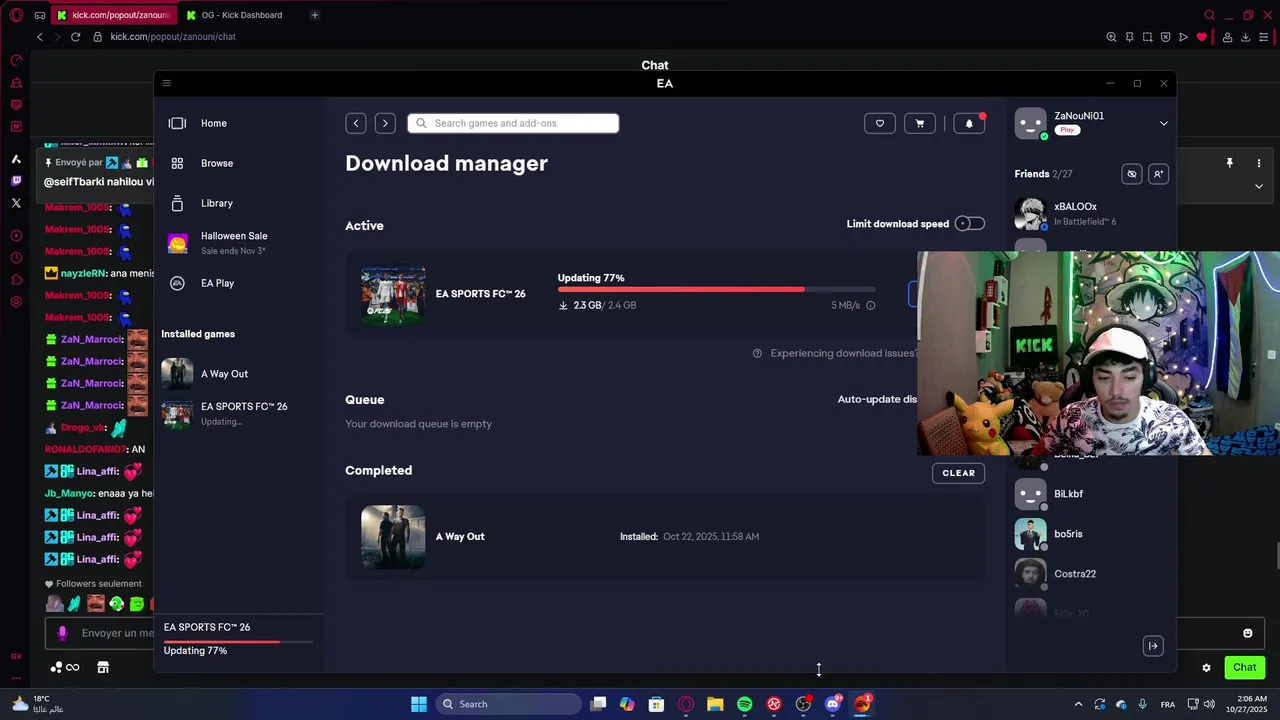Click the ZaNouNi01 profile avatar
The width and height of the screenshot is (1280, 720).
tap(1030, 123)
